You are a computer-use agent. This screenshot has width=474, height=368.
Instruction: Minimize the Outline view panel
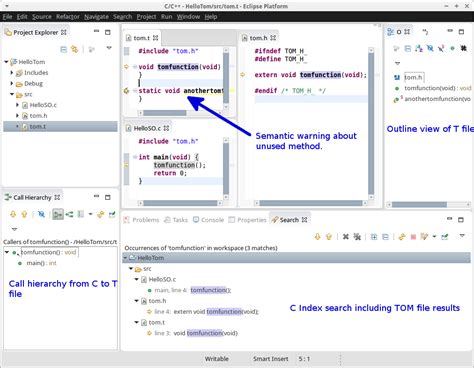point(450,31)
